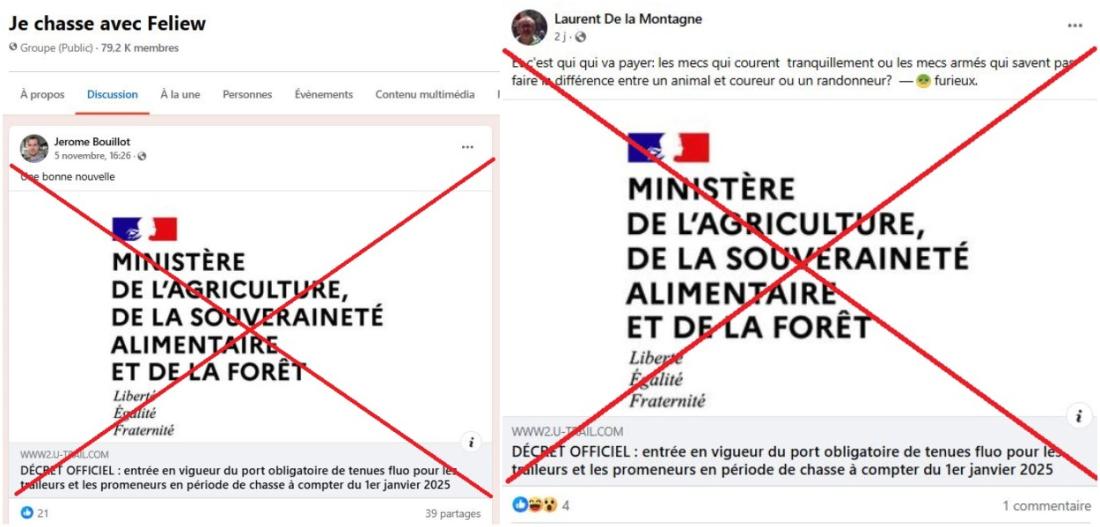1100x527 pixels.
Task: Open the three-dot menu on Laurent's post
Action: (1075, 25)
